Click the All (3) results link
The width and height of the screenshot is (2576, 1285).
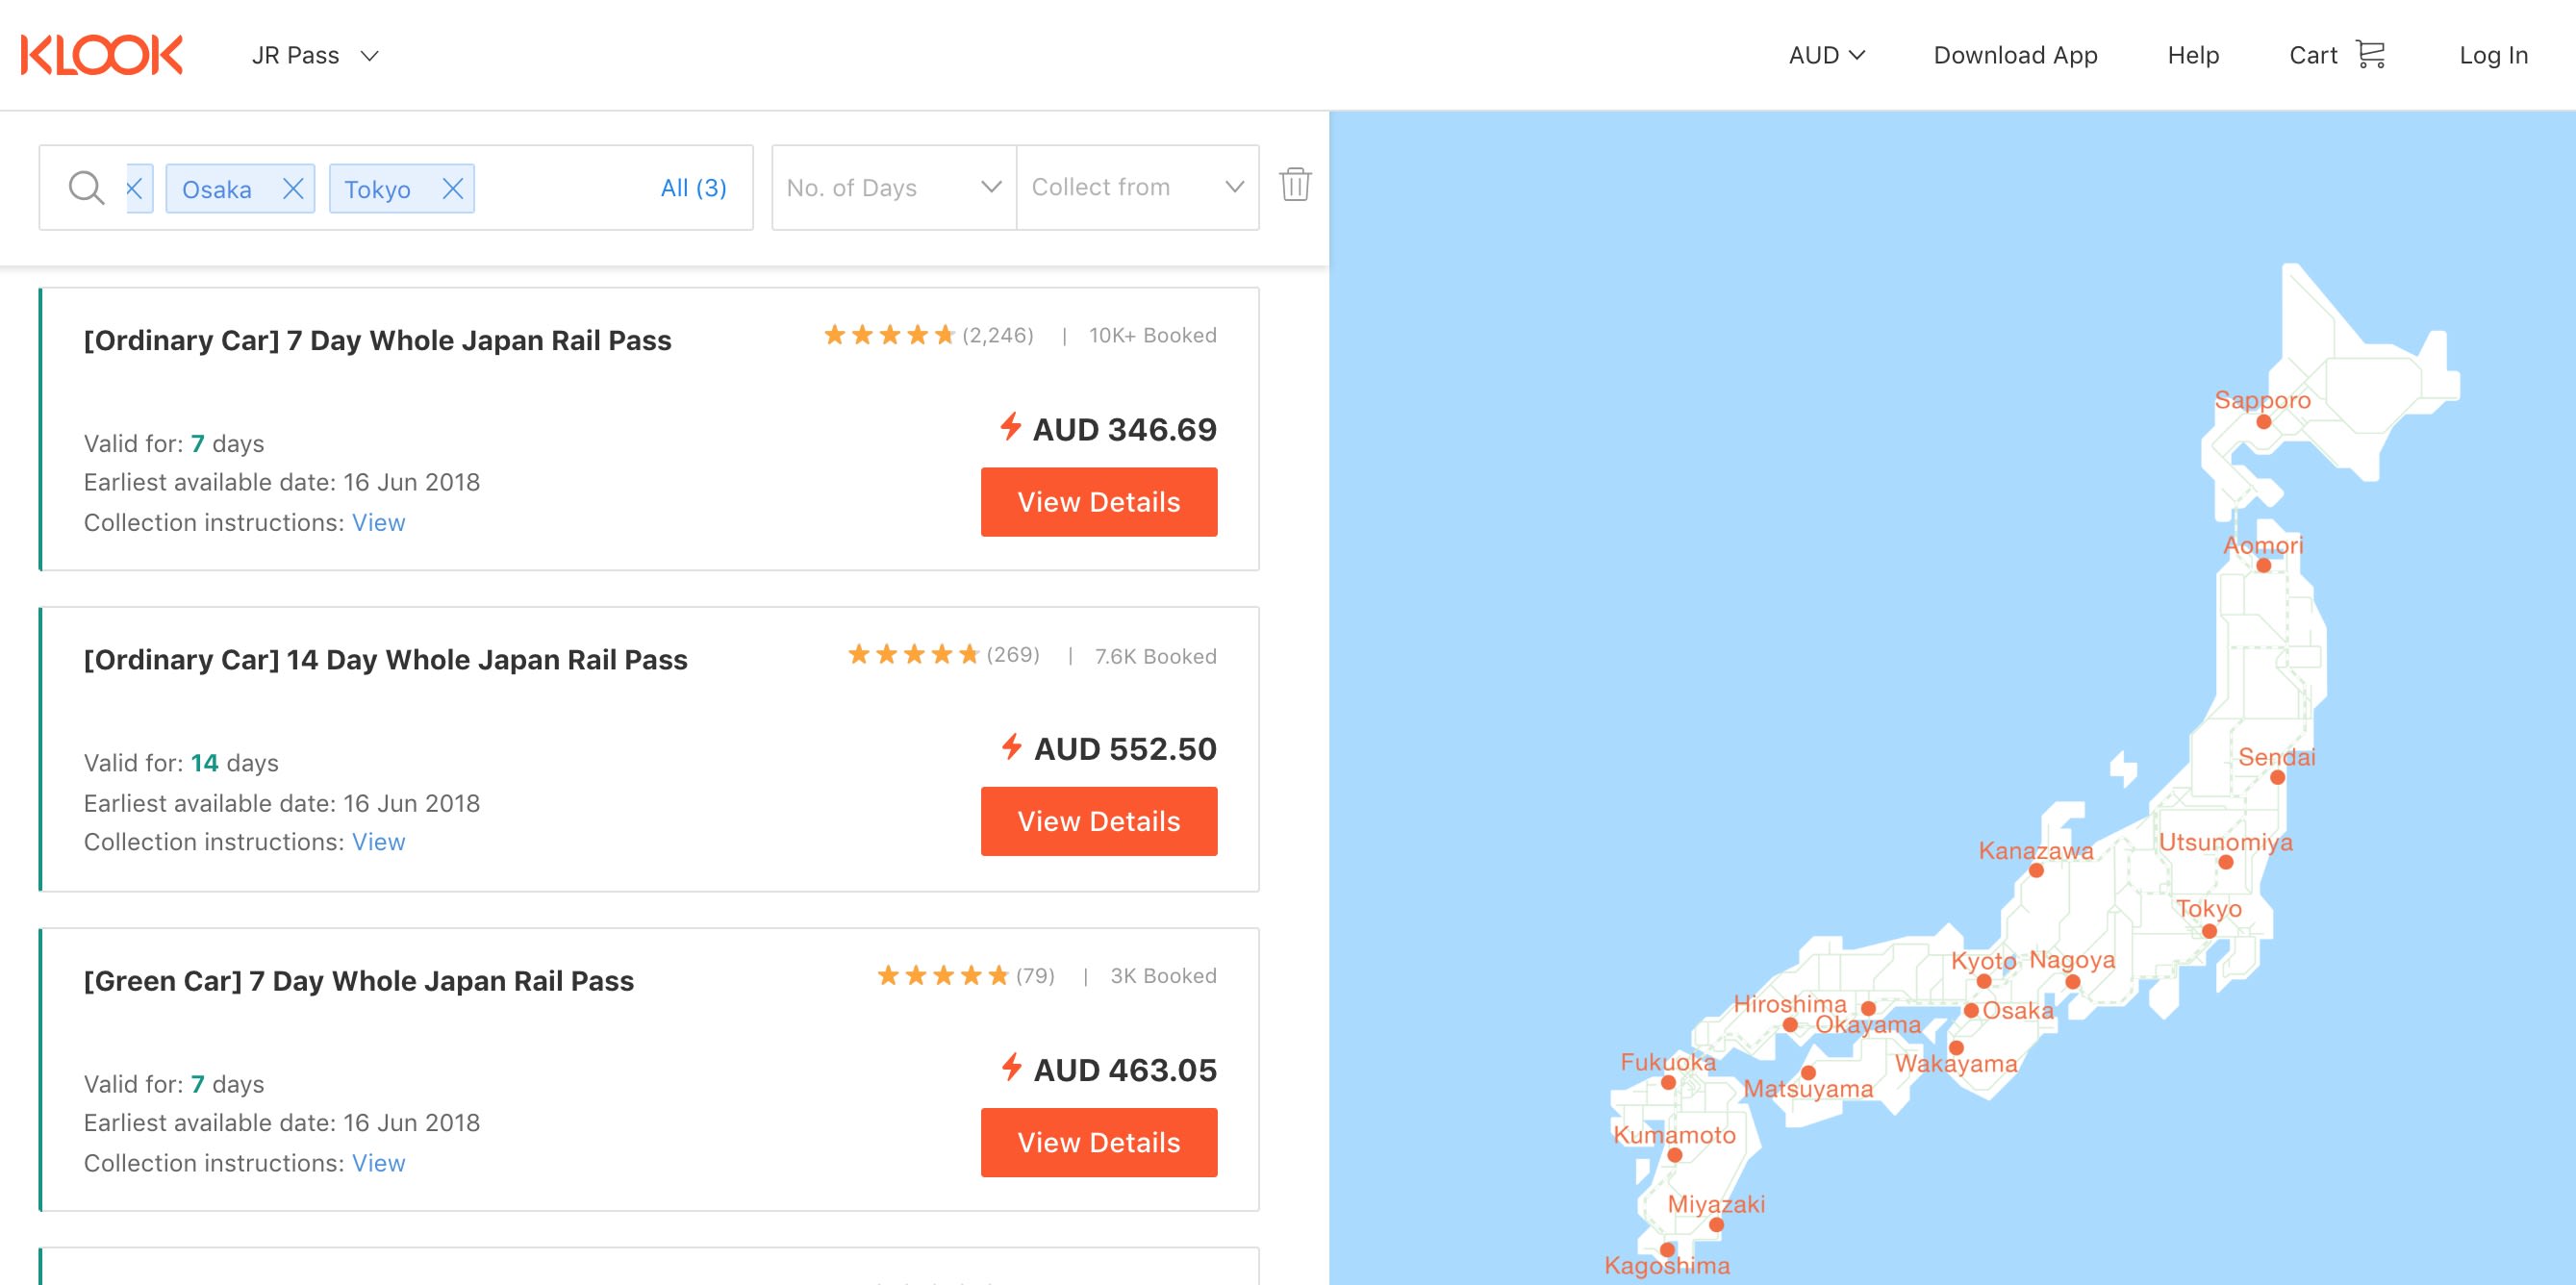coord(693,187)
